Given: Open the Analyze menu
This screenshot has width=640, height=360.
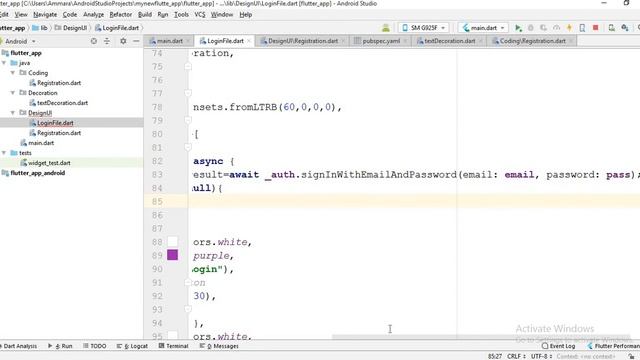Looking at the screenshot, I should [93, 15].
